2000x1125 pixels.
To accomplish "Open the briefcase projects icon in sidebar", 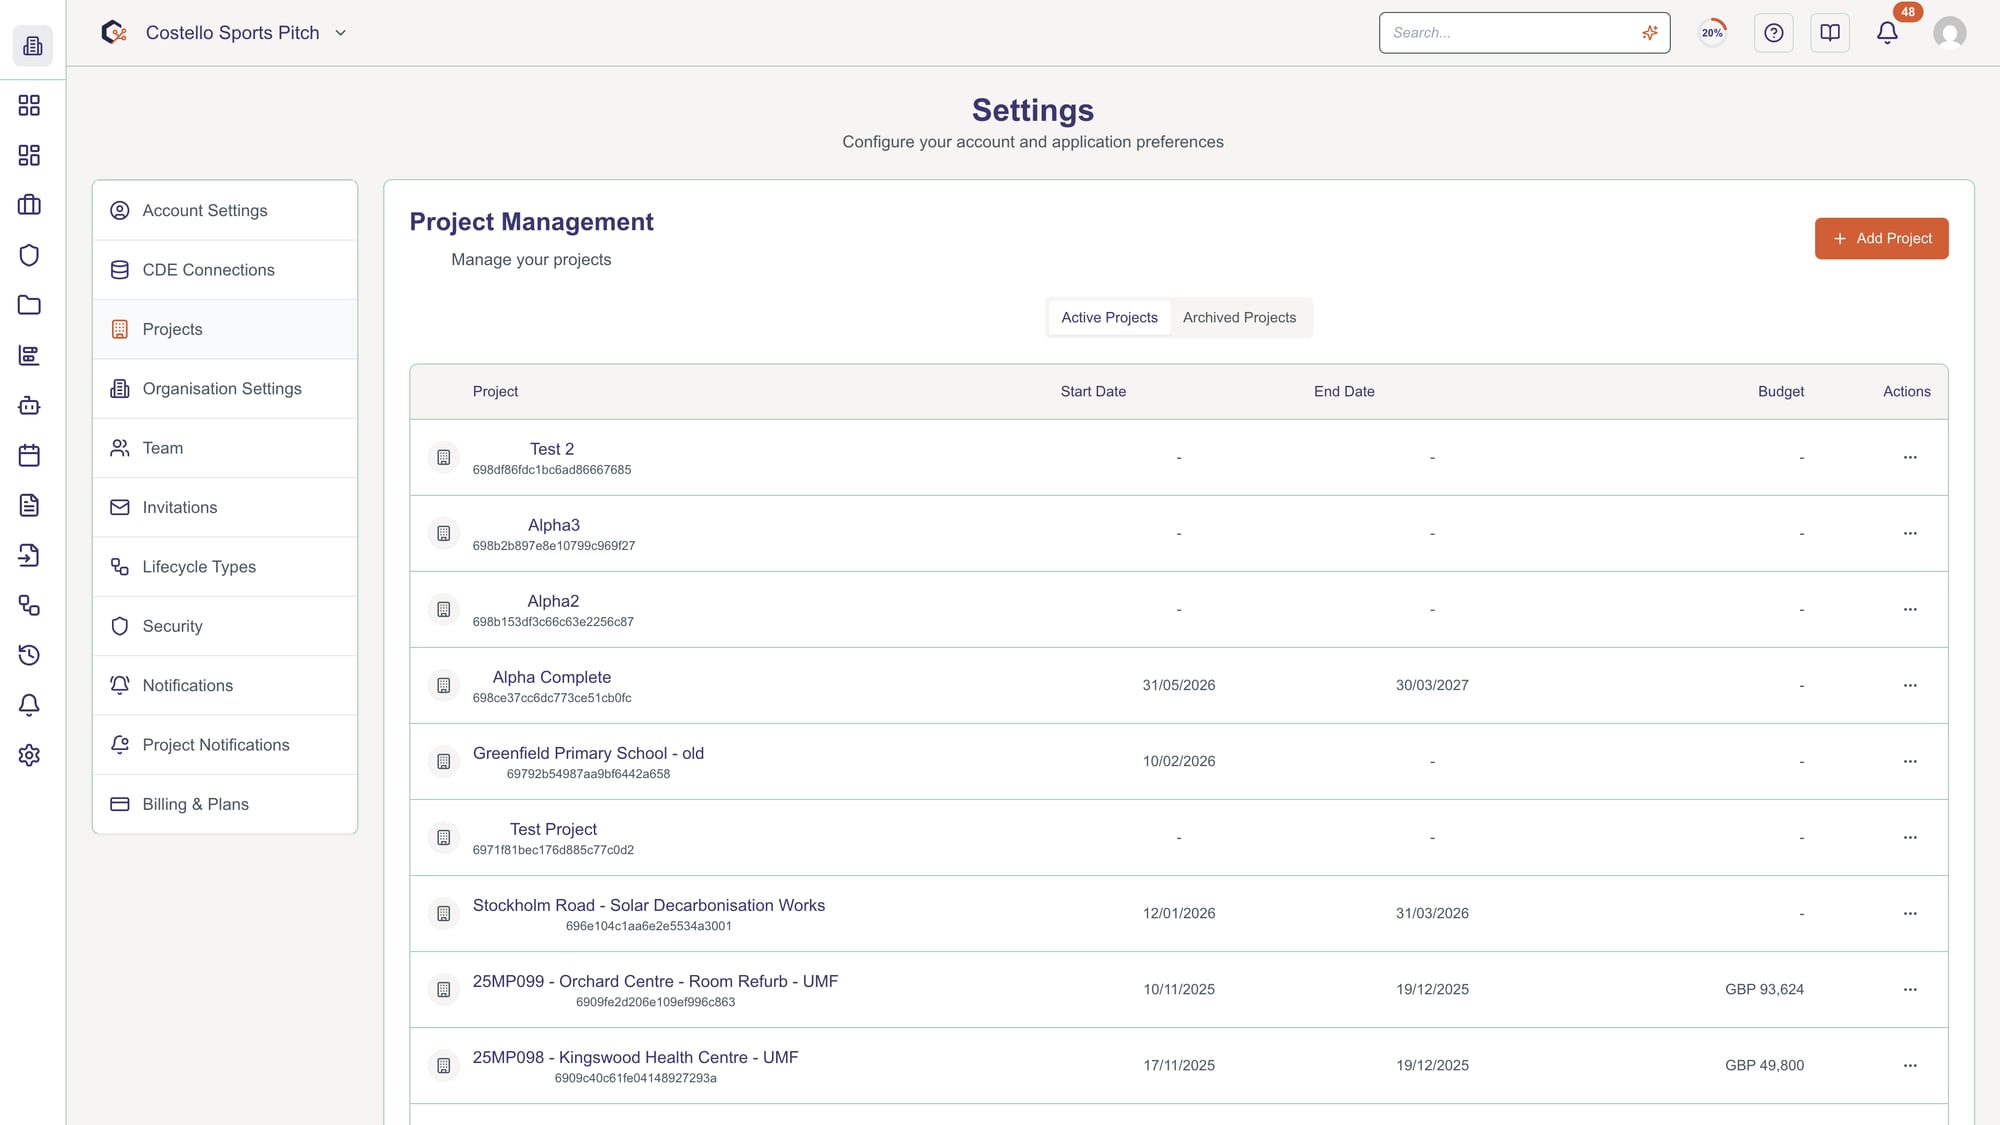I will [29, 205].
